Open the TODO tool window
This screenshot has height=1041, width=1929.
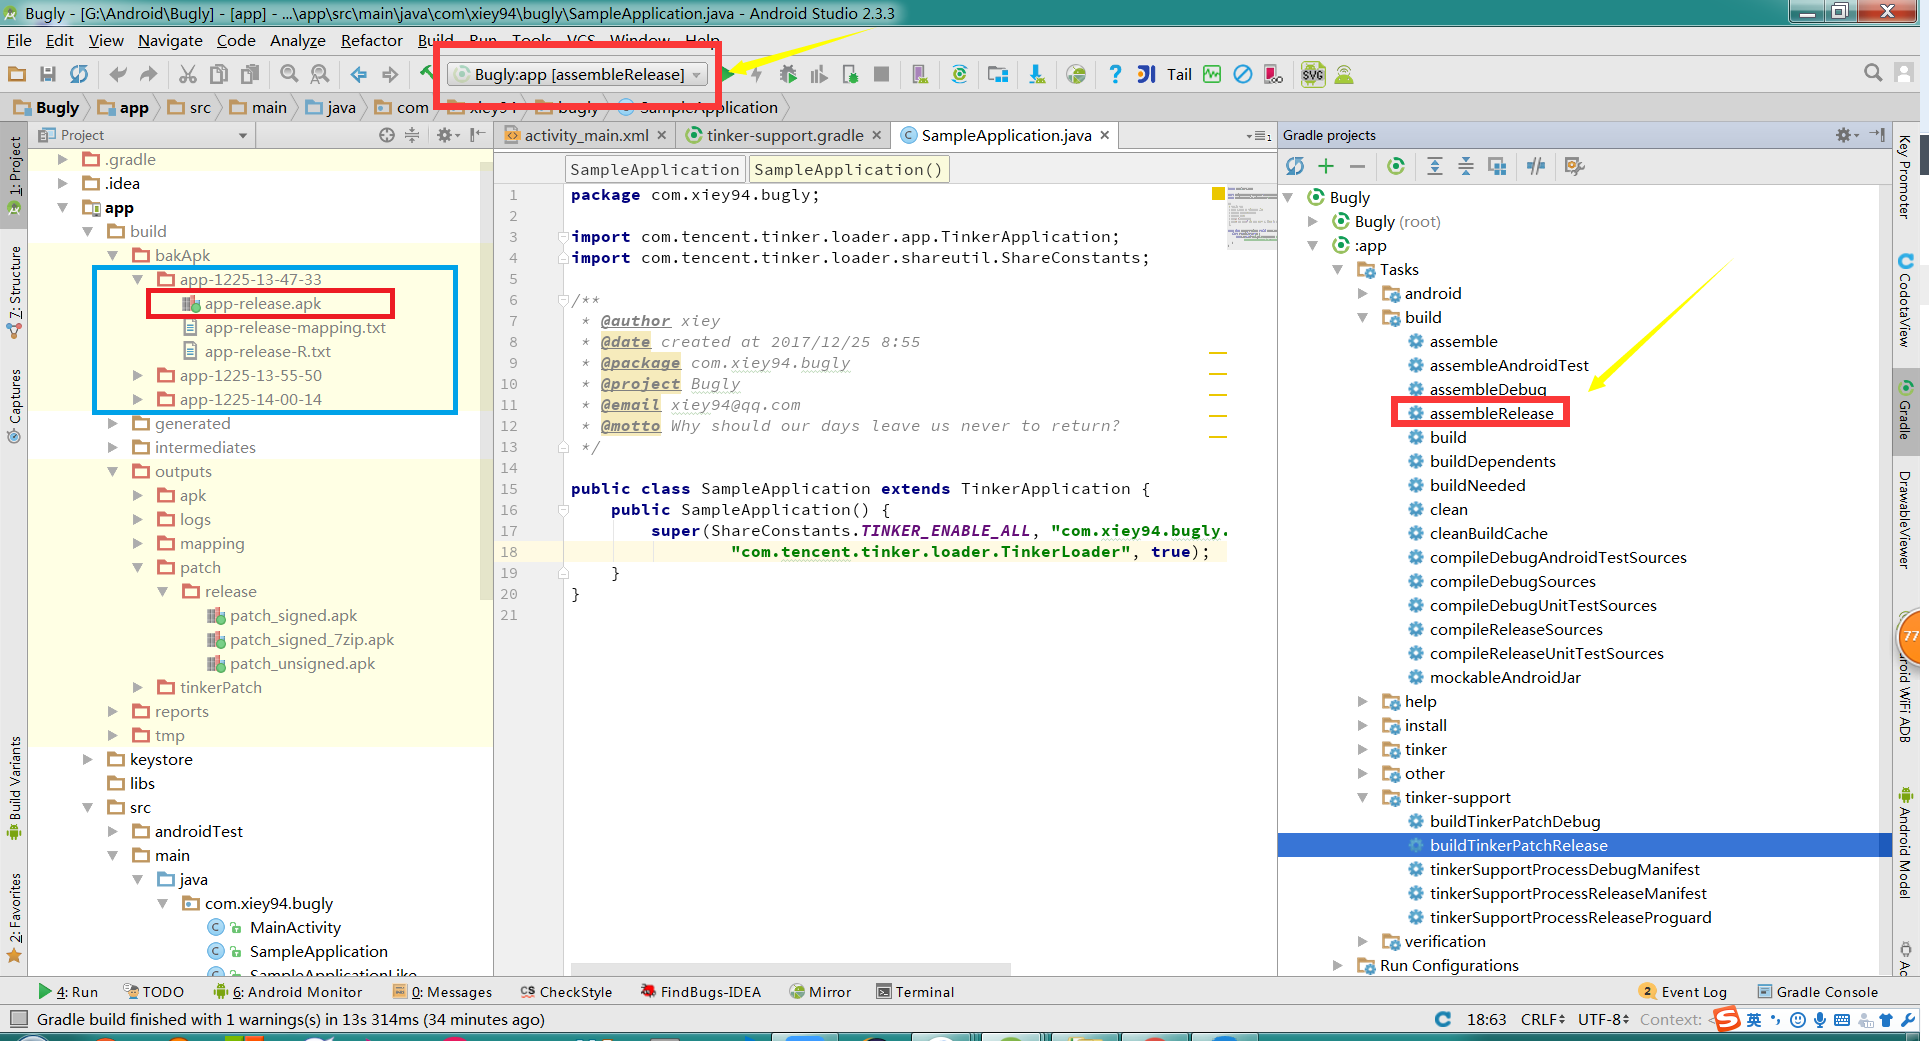[154, 992]
